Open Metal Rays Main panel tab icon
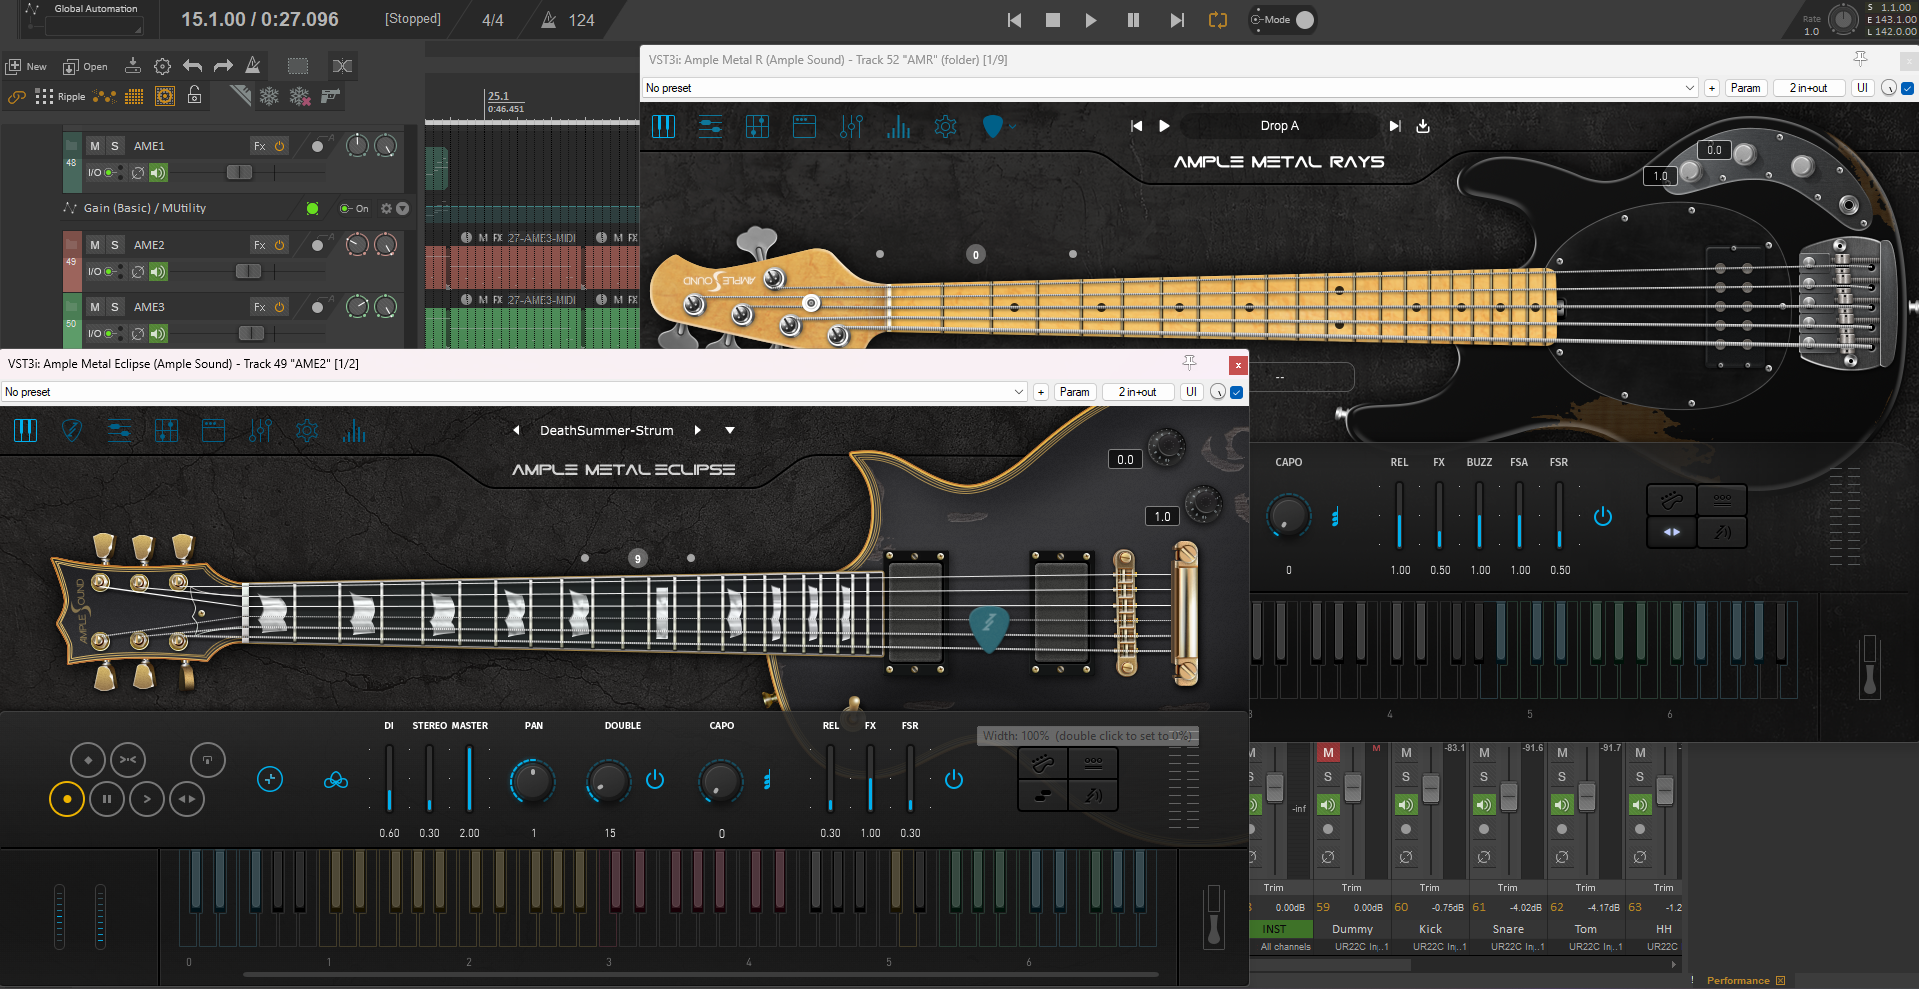The height and width of the screenshot is (989, 1919). click(x=663, y=126)
